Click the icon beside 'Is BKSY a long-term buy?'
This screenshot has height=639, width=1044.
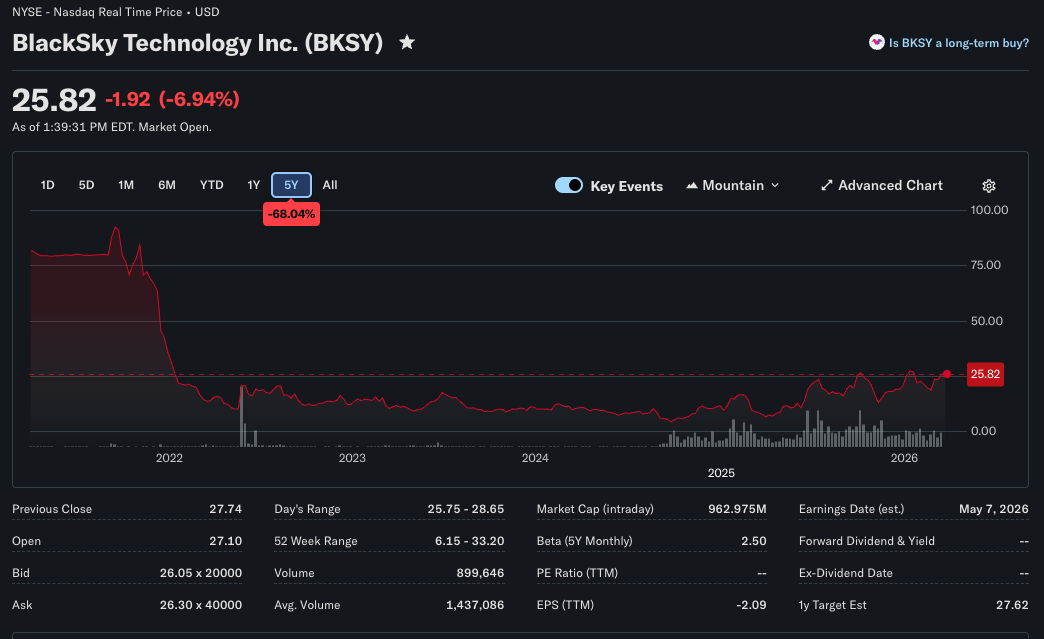tap(876, 43)
